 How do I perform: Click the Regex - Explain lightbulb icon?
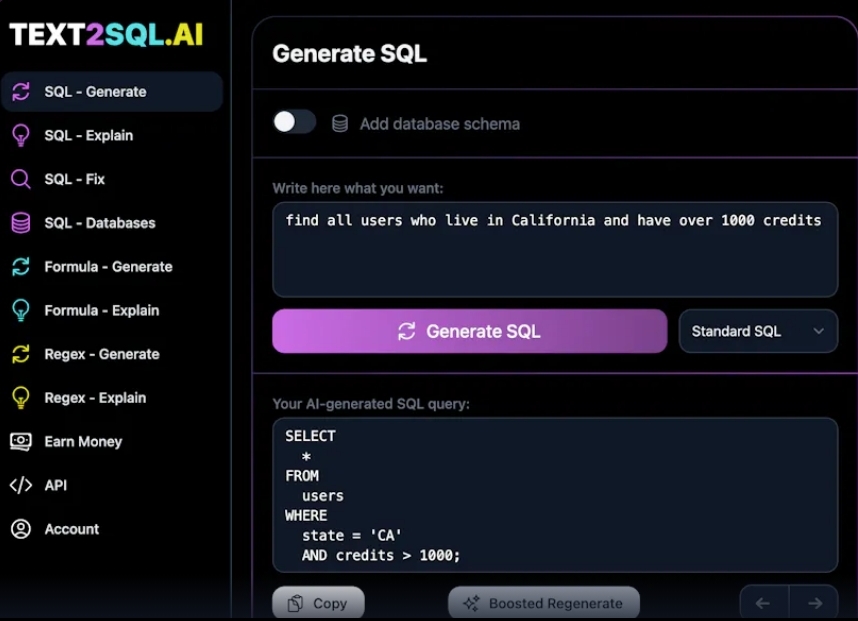pyautogui.click(x=20, y=398)
